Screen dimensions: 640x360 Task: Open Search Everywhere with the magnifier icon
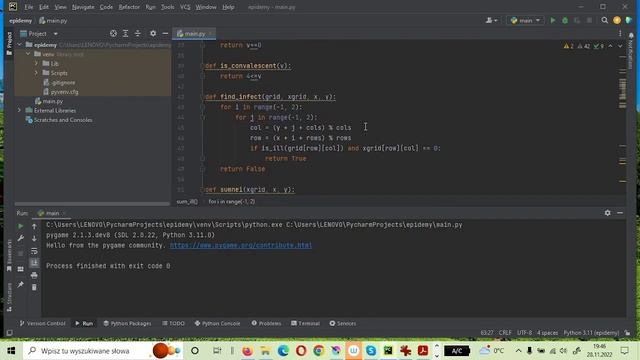(604, 20)
